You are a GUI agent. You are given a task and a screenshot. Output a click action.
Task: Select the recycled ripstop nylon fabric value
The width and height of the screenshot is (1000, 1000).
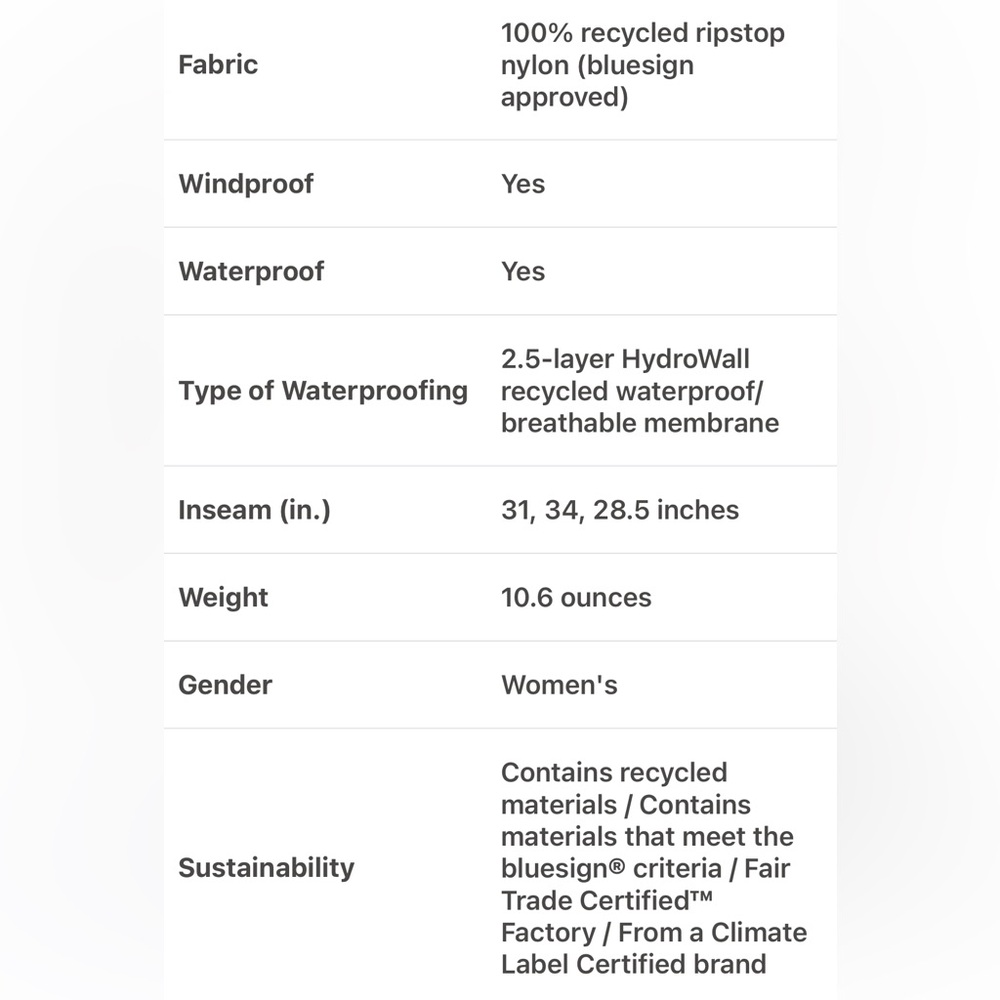[642, 65]
